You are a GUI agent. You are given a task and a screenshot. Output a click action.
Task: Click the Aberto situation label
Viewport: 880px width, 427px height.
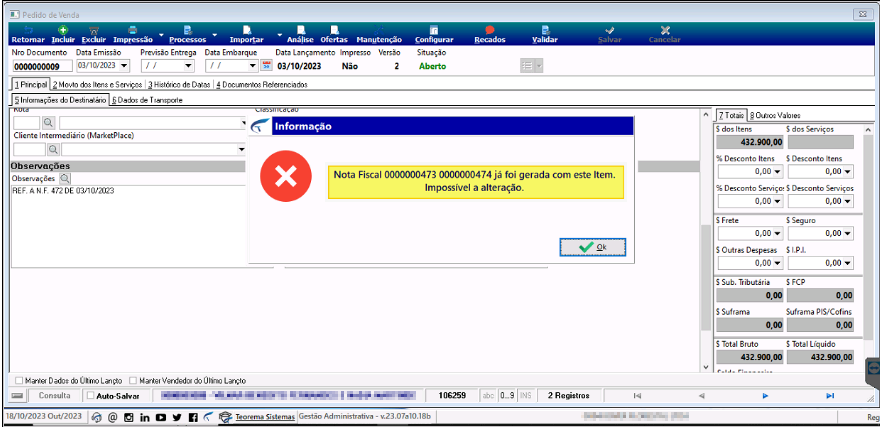pyautogui.click(x=432, y=66)
